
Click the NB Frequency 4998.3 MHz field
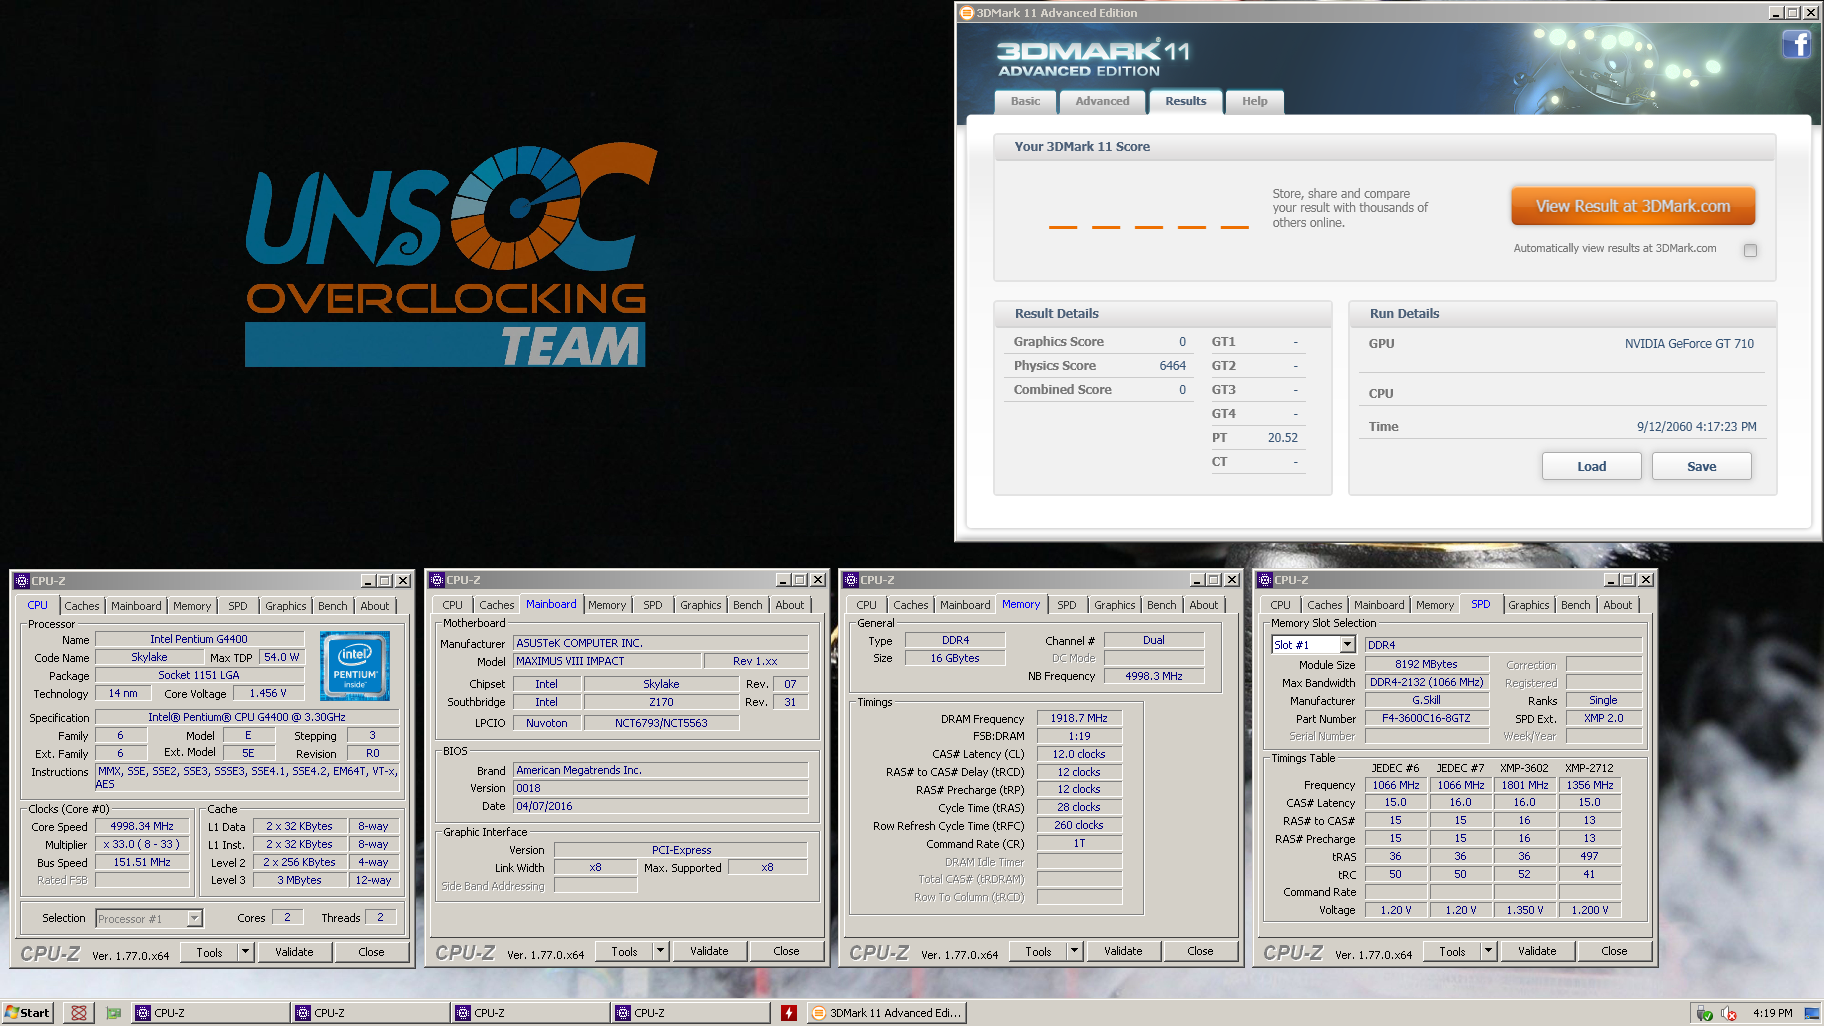[1153, 676]
